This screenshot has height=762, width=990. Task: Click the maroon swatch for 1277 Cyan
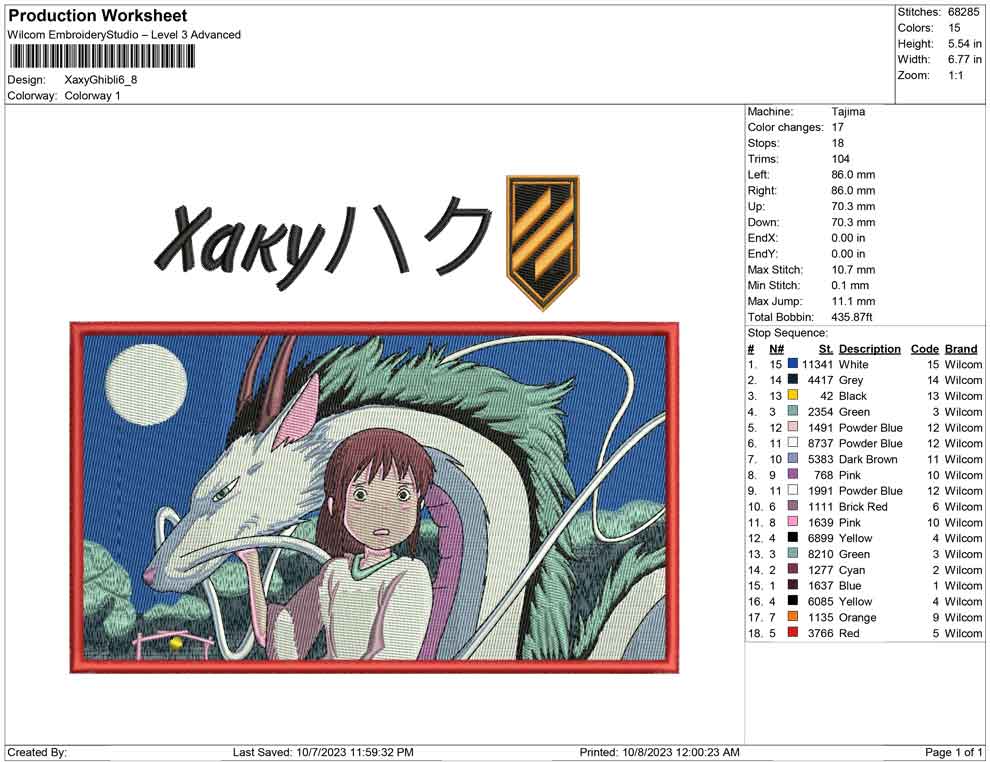tap(793, 569)
